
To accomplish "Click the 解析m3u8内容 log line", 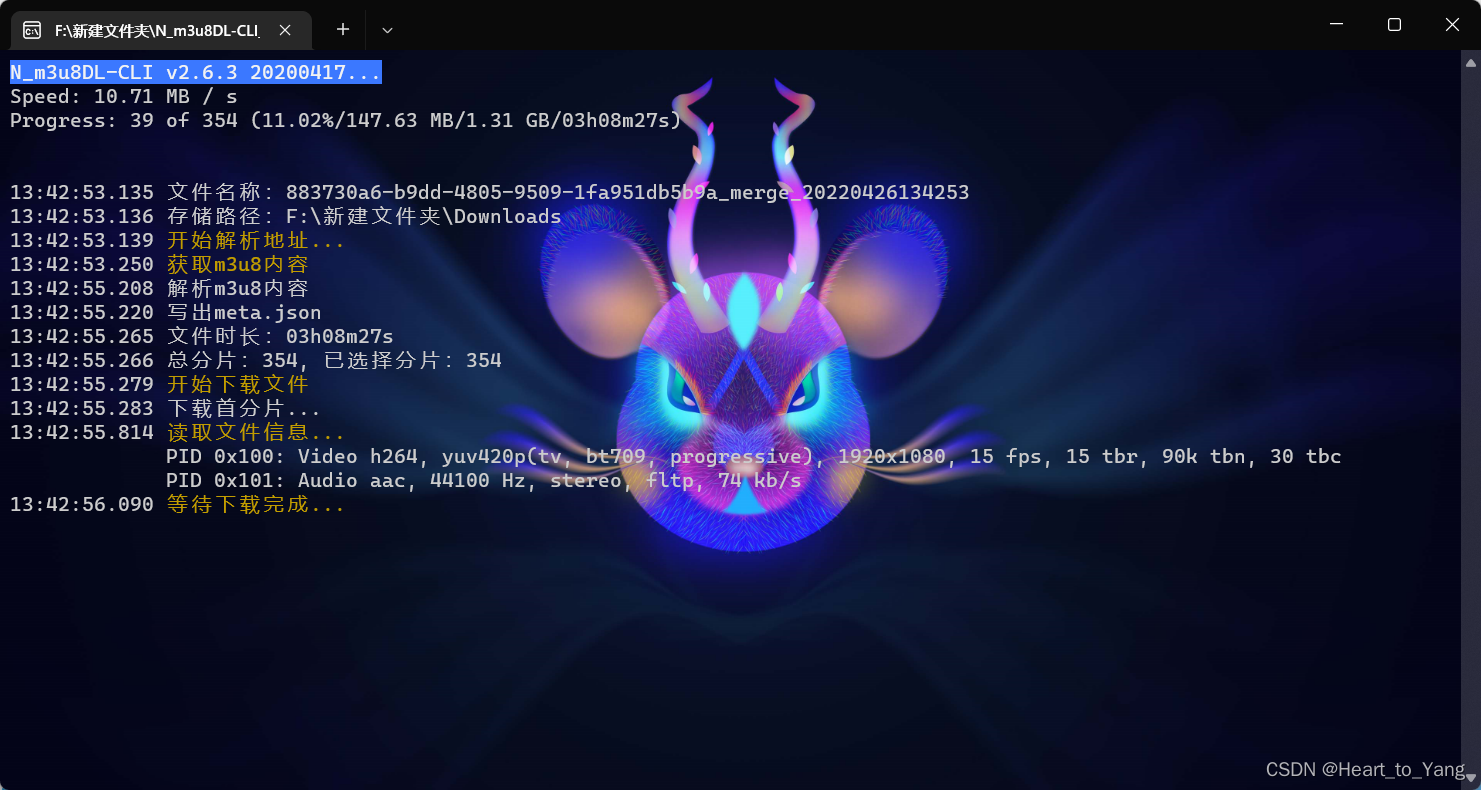I will (x=159, y=288).
